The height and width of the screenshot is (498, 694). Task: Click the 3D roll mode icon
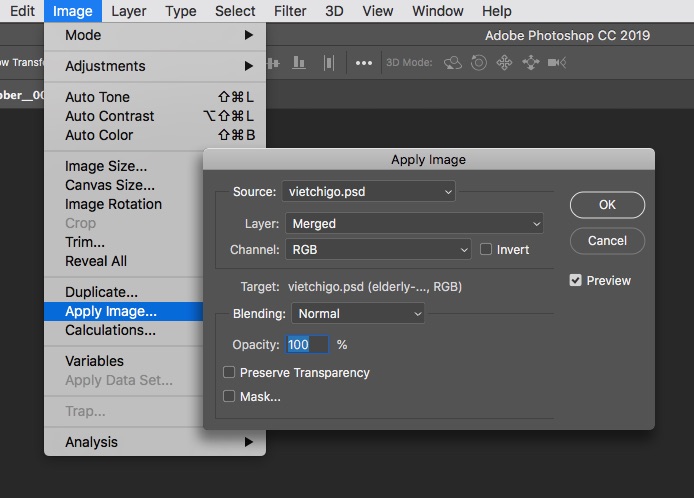pos(479,62)
